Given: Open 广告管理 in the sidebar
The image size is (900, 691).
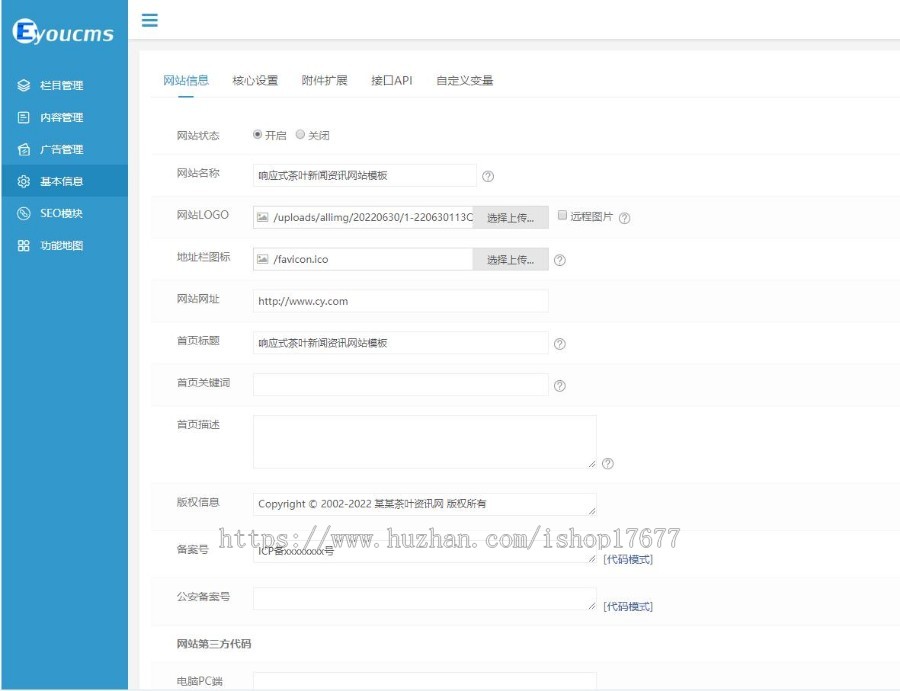Looking at the screenshot, I should pos(64,150).
